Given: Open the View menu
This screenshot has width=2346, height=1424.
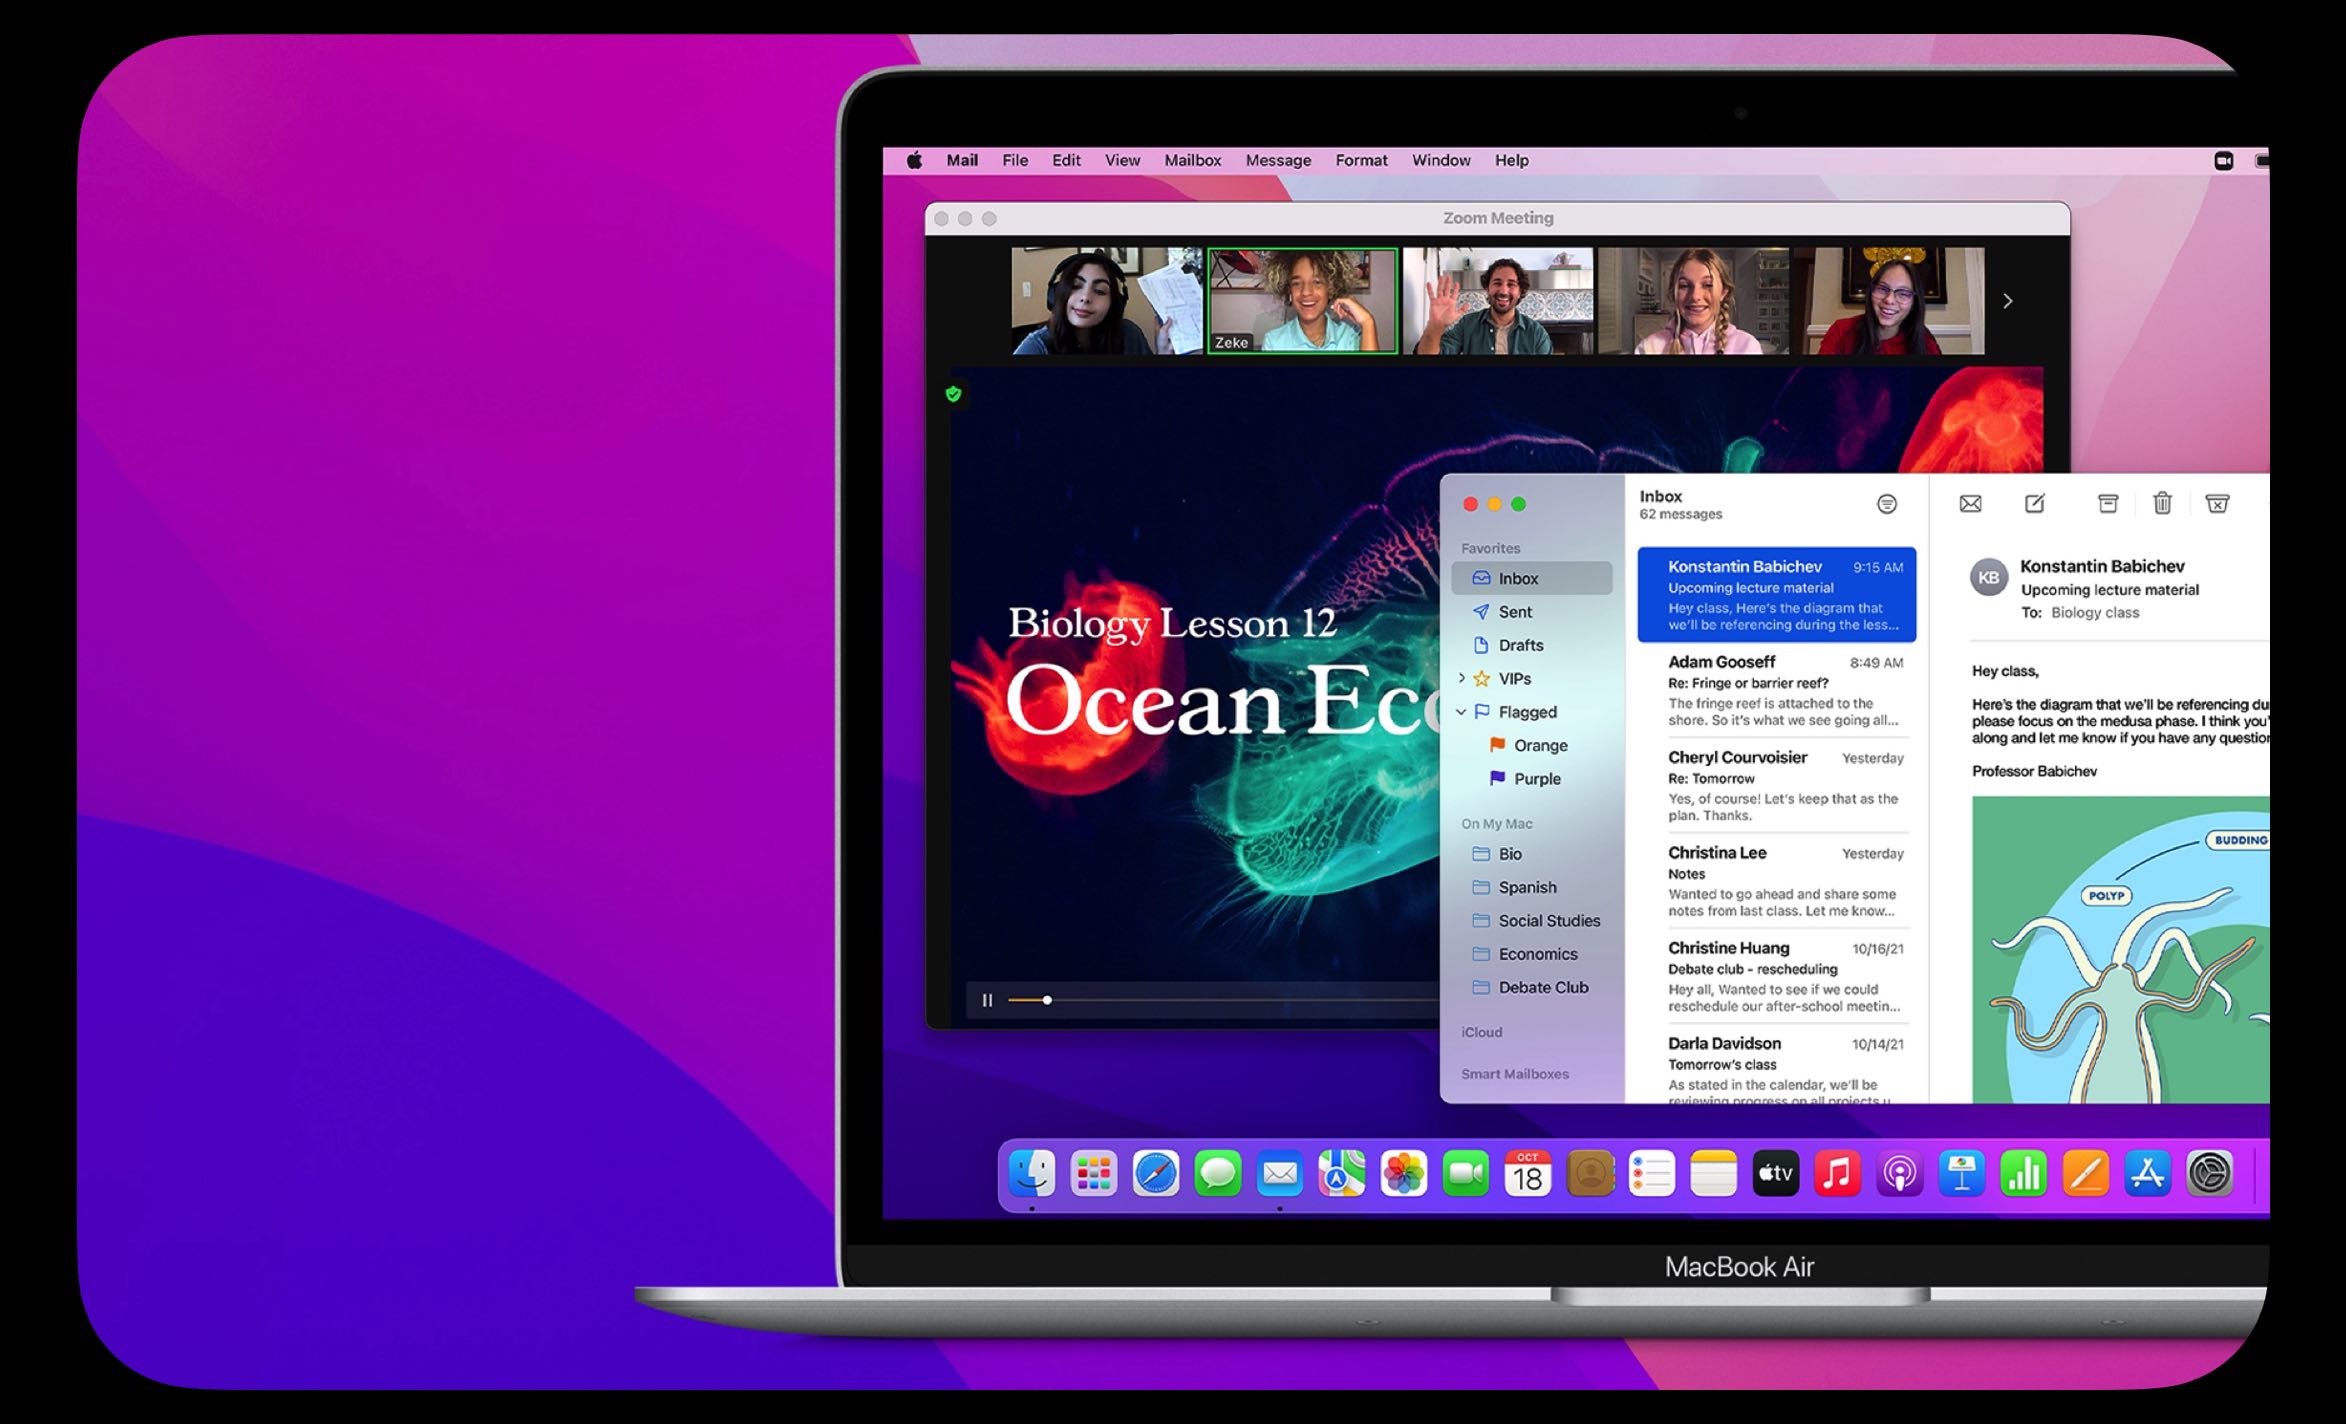Looking at the screenshot, I should [1122, 160].
